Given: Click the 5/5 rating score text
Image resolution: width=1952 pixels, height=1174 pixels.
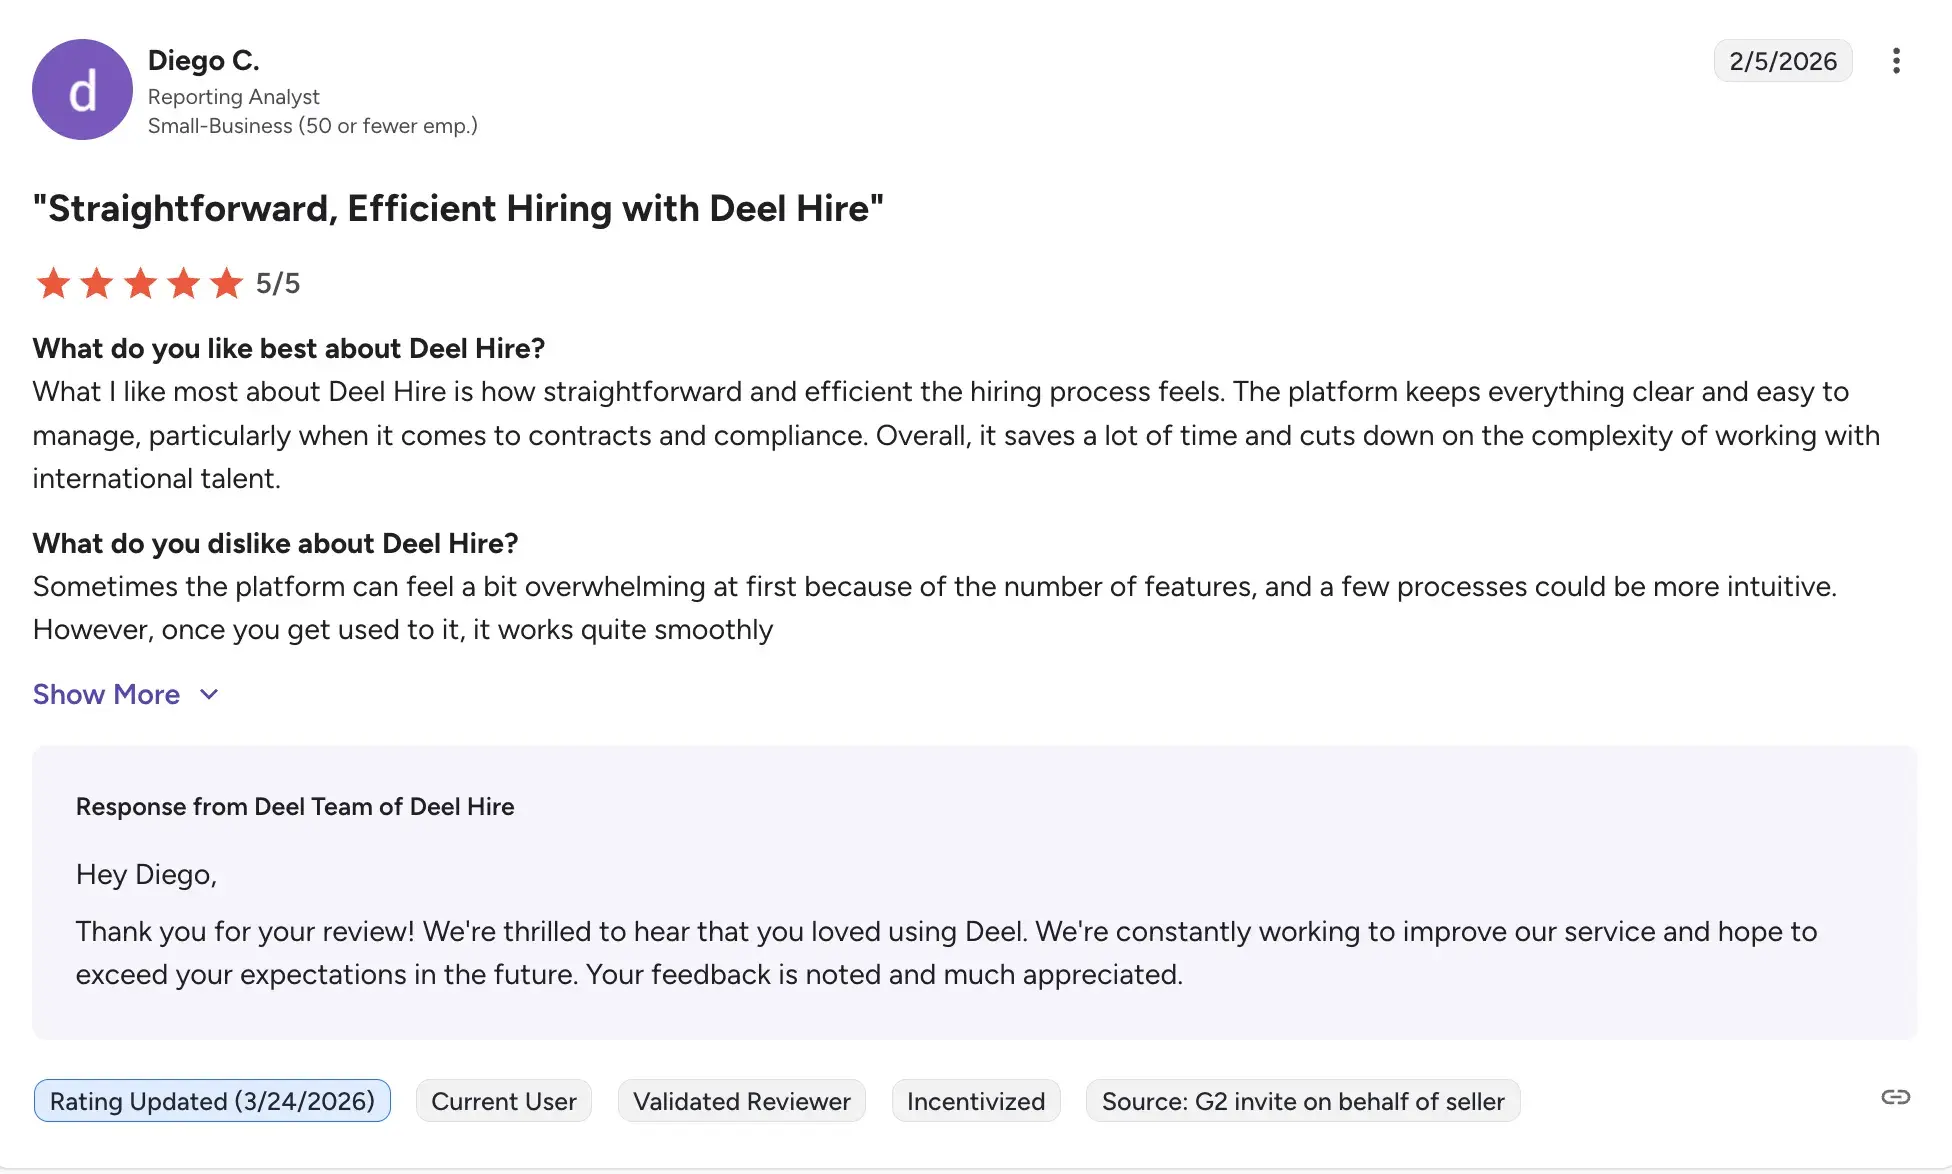Looking at the screenshot, I should 277,283.
